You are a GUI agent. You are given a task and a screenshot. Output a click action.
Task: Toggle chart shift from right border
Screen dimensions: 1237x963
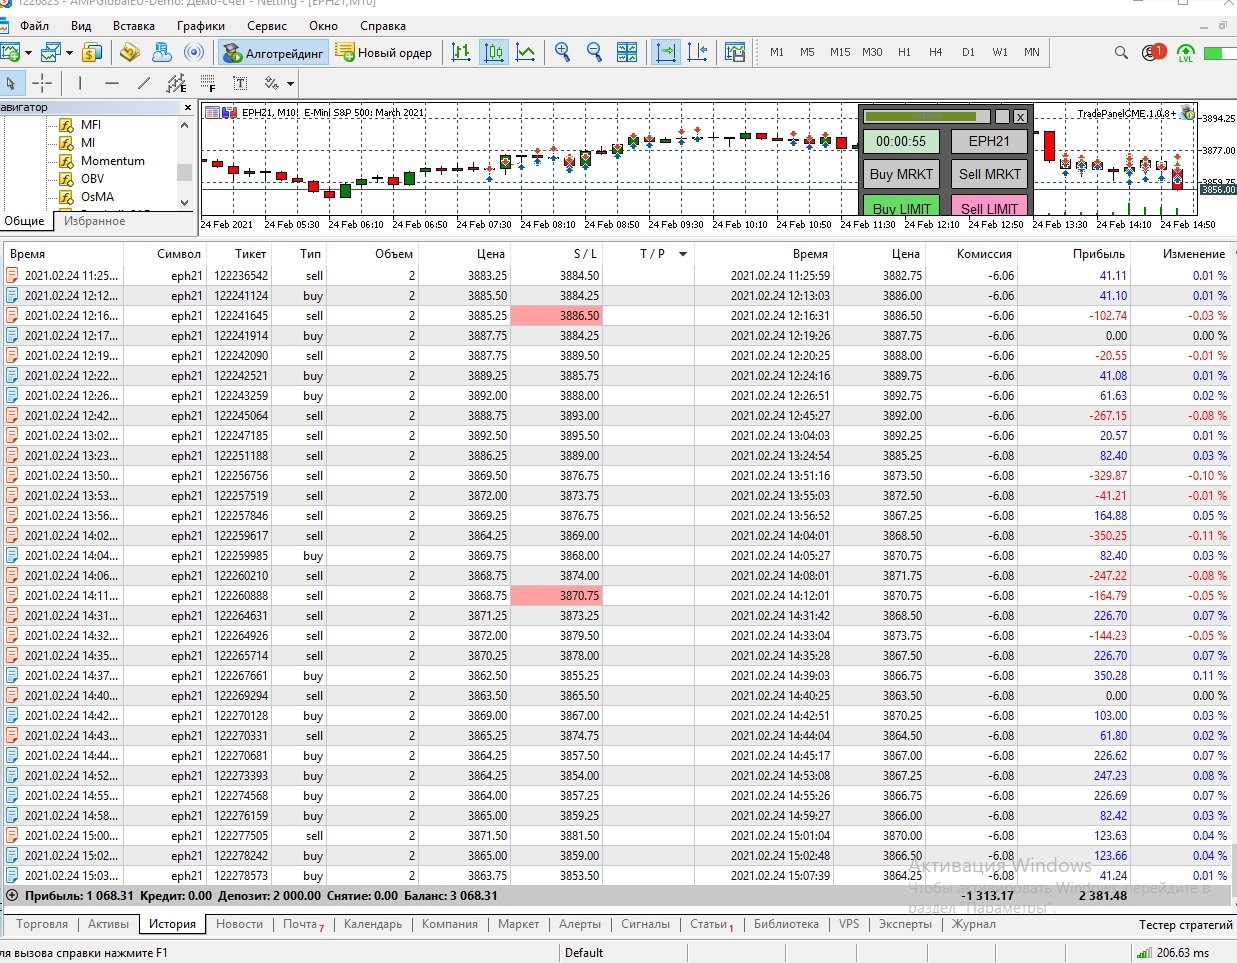coord(697,52)
